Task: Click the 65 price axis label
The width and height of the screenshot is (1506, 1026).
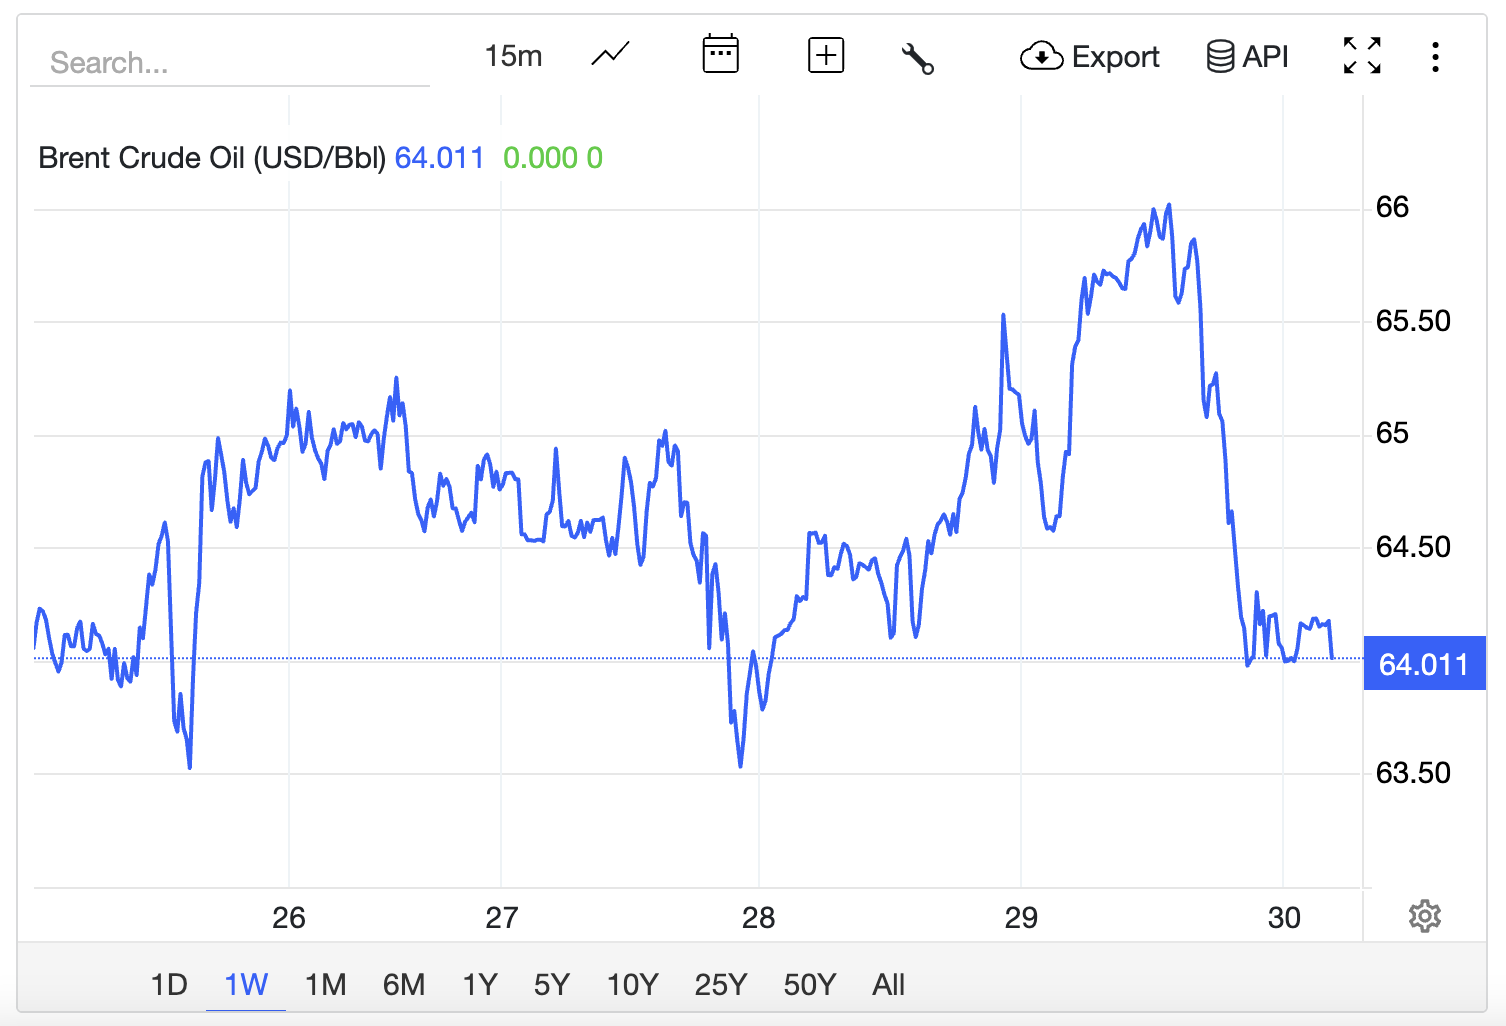Action: (1392, 433)
